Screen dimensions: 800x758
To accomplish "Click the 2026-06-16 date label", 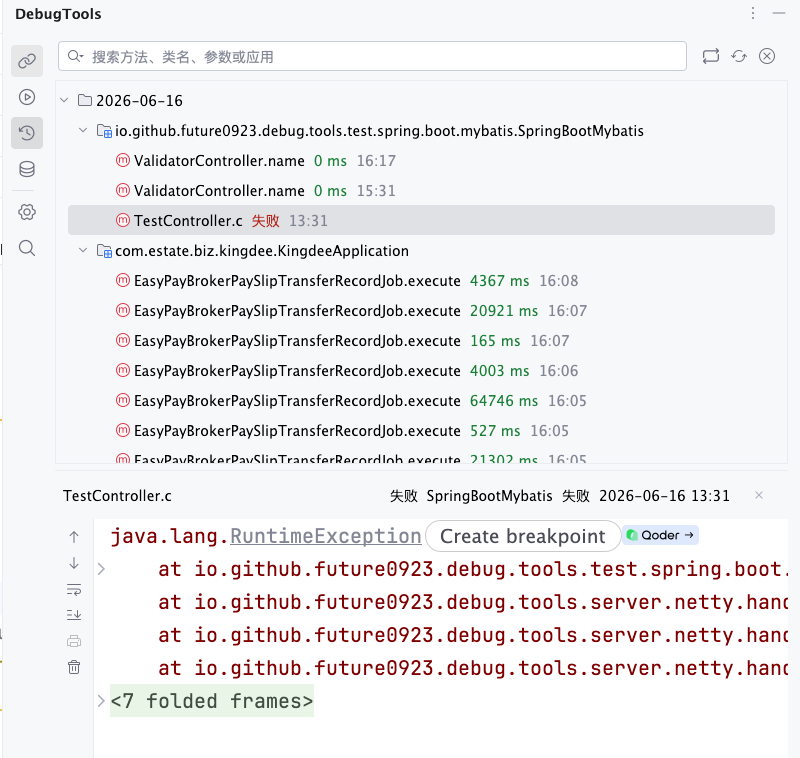I will [139, 100].
